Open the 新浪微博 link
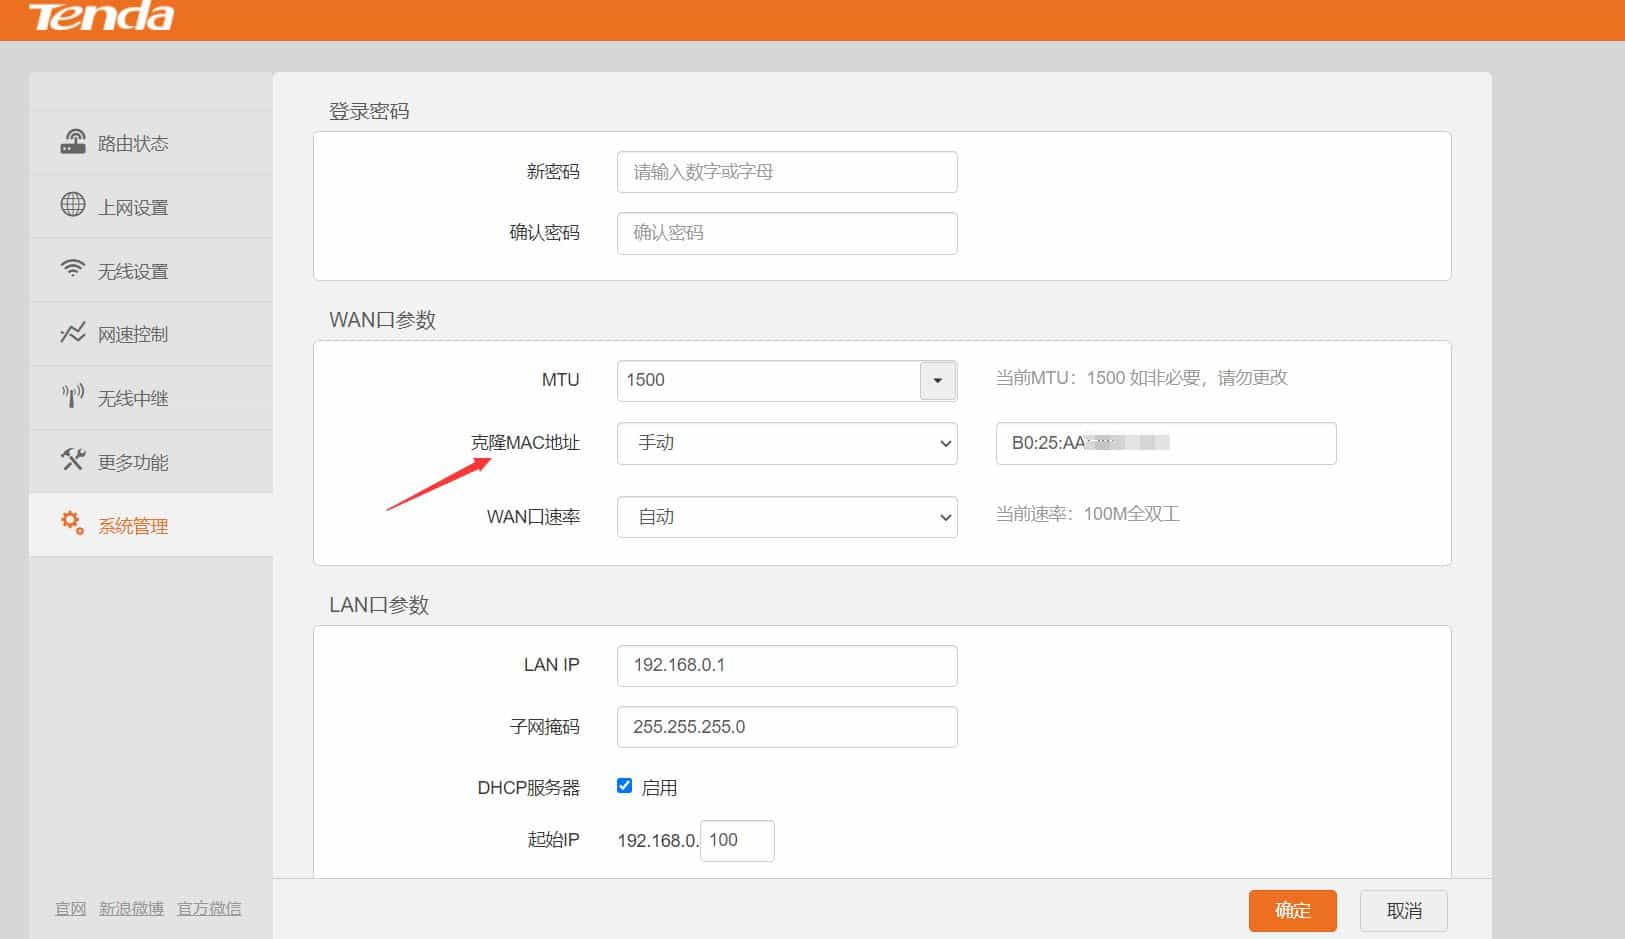The width and height of the screenshot is (1625, 939). 131,908
